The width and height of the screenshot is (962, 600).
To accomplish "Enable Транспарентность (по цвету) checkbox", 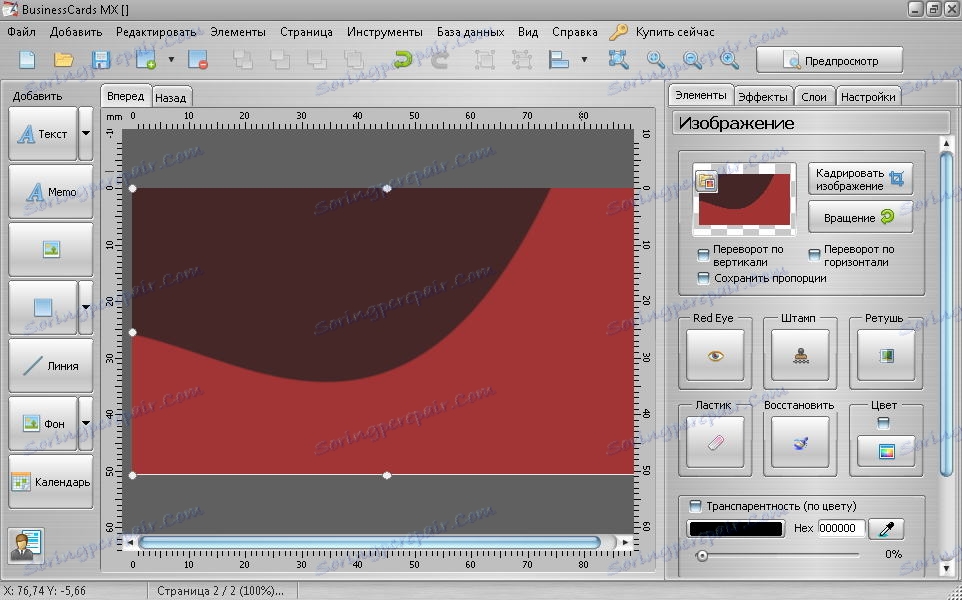I will tap(696, 506).
